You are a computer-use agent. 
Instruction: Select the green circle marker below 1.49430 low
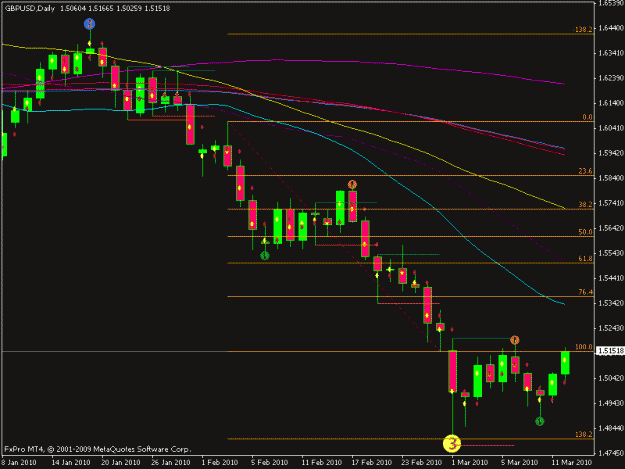pos(539,421)
